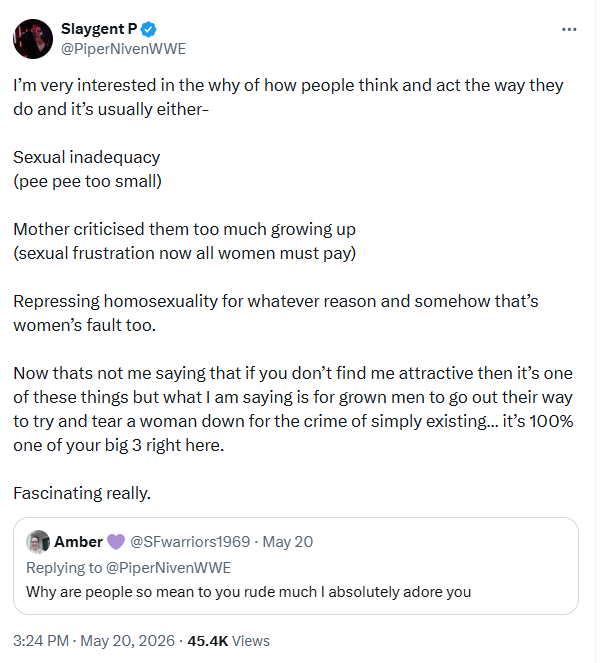Open the quoted tweet's May 20 date

click(288, 542)
